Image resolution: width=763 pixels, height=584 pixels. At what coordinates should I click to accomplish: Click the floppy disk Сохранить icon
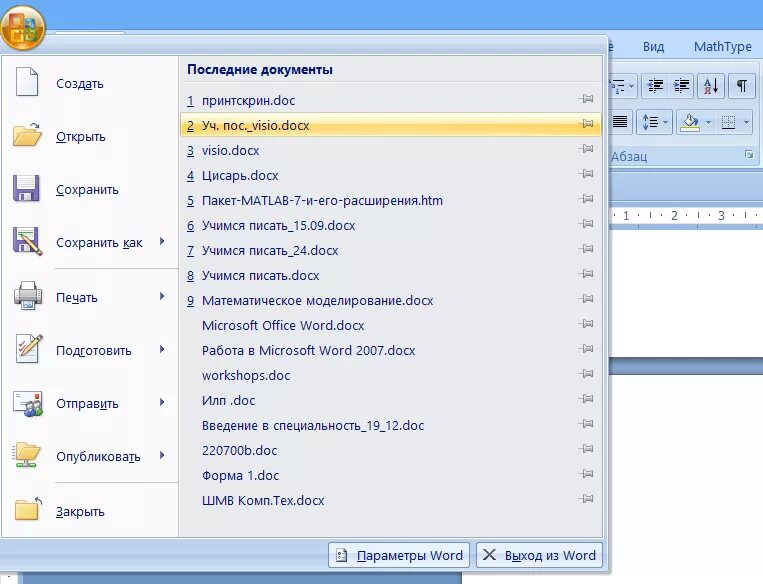(x=26, y=188)
